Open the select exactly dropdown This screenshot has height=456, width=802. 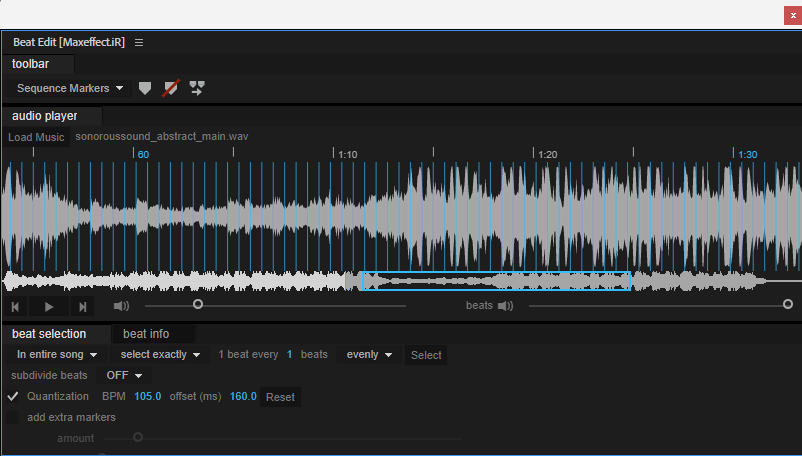tap(160, 355)
